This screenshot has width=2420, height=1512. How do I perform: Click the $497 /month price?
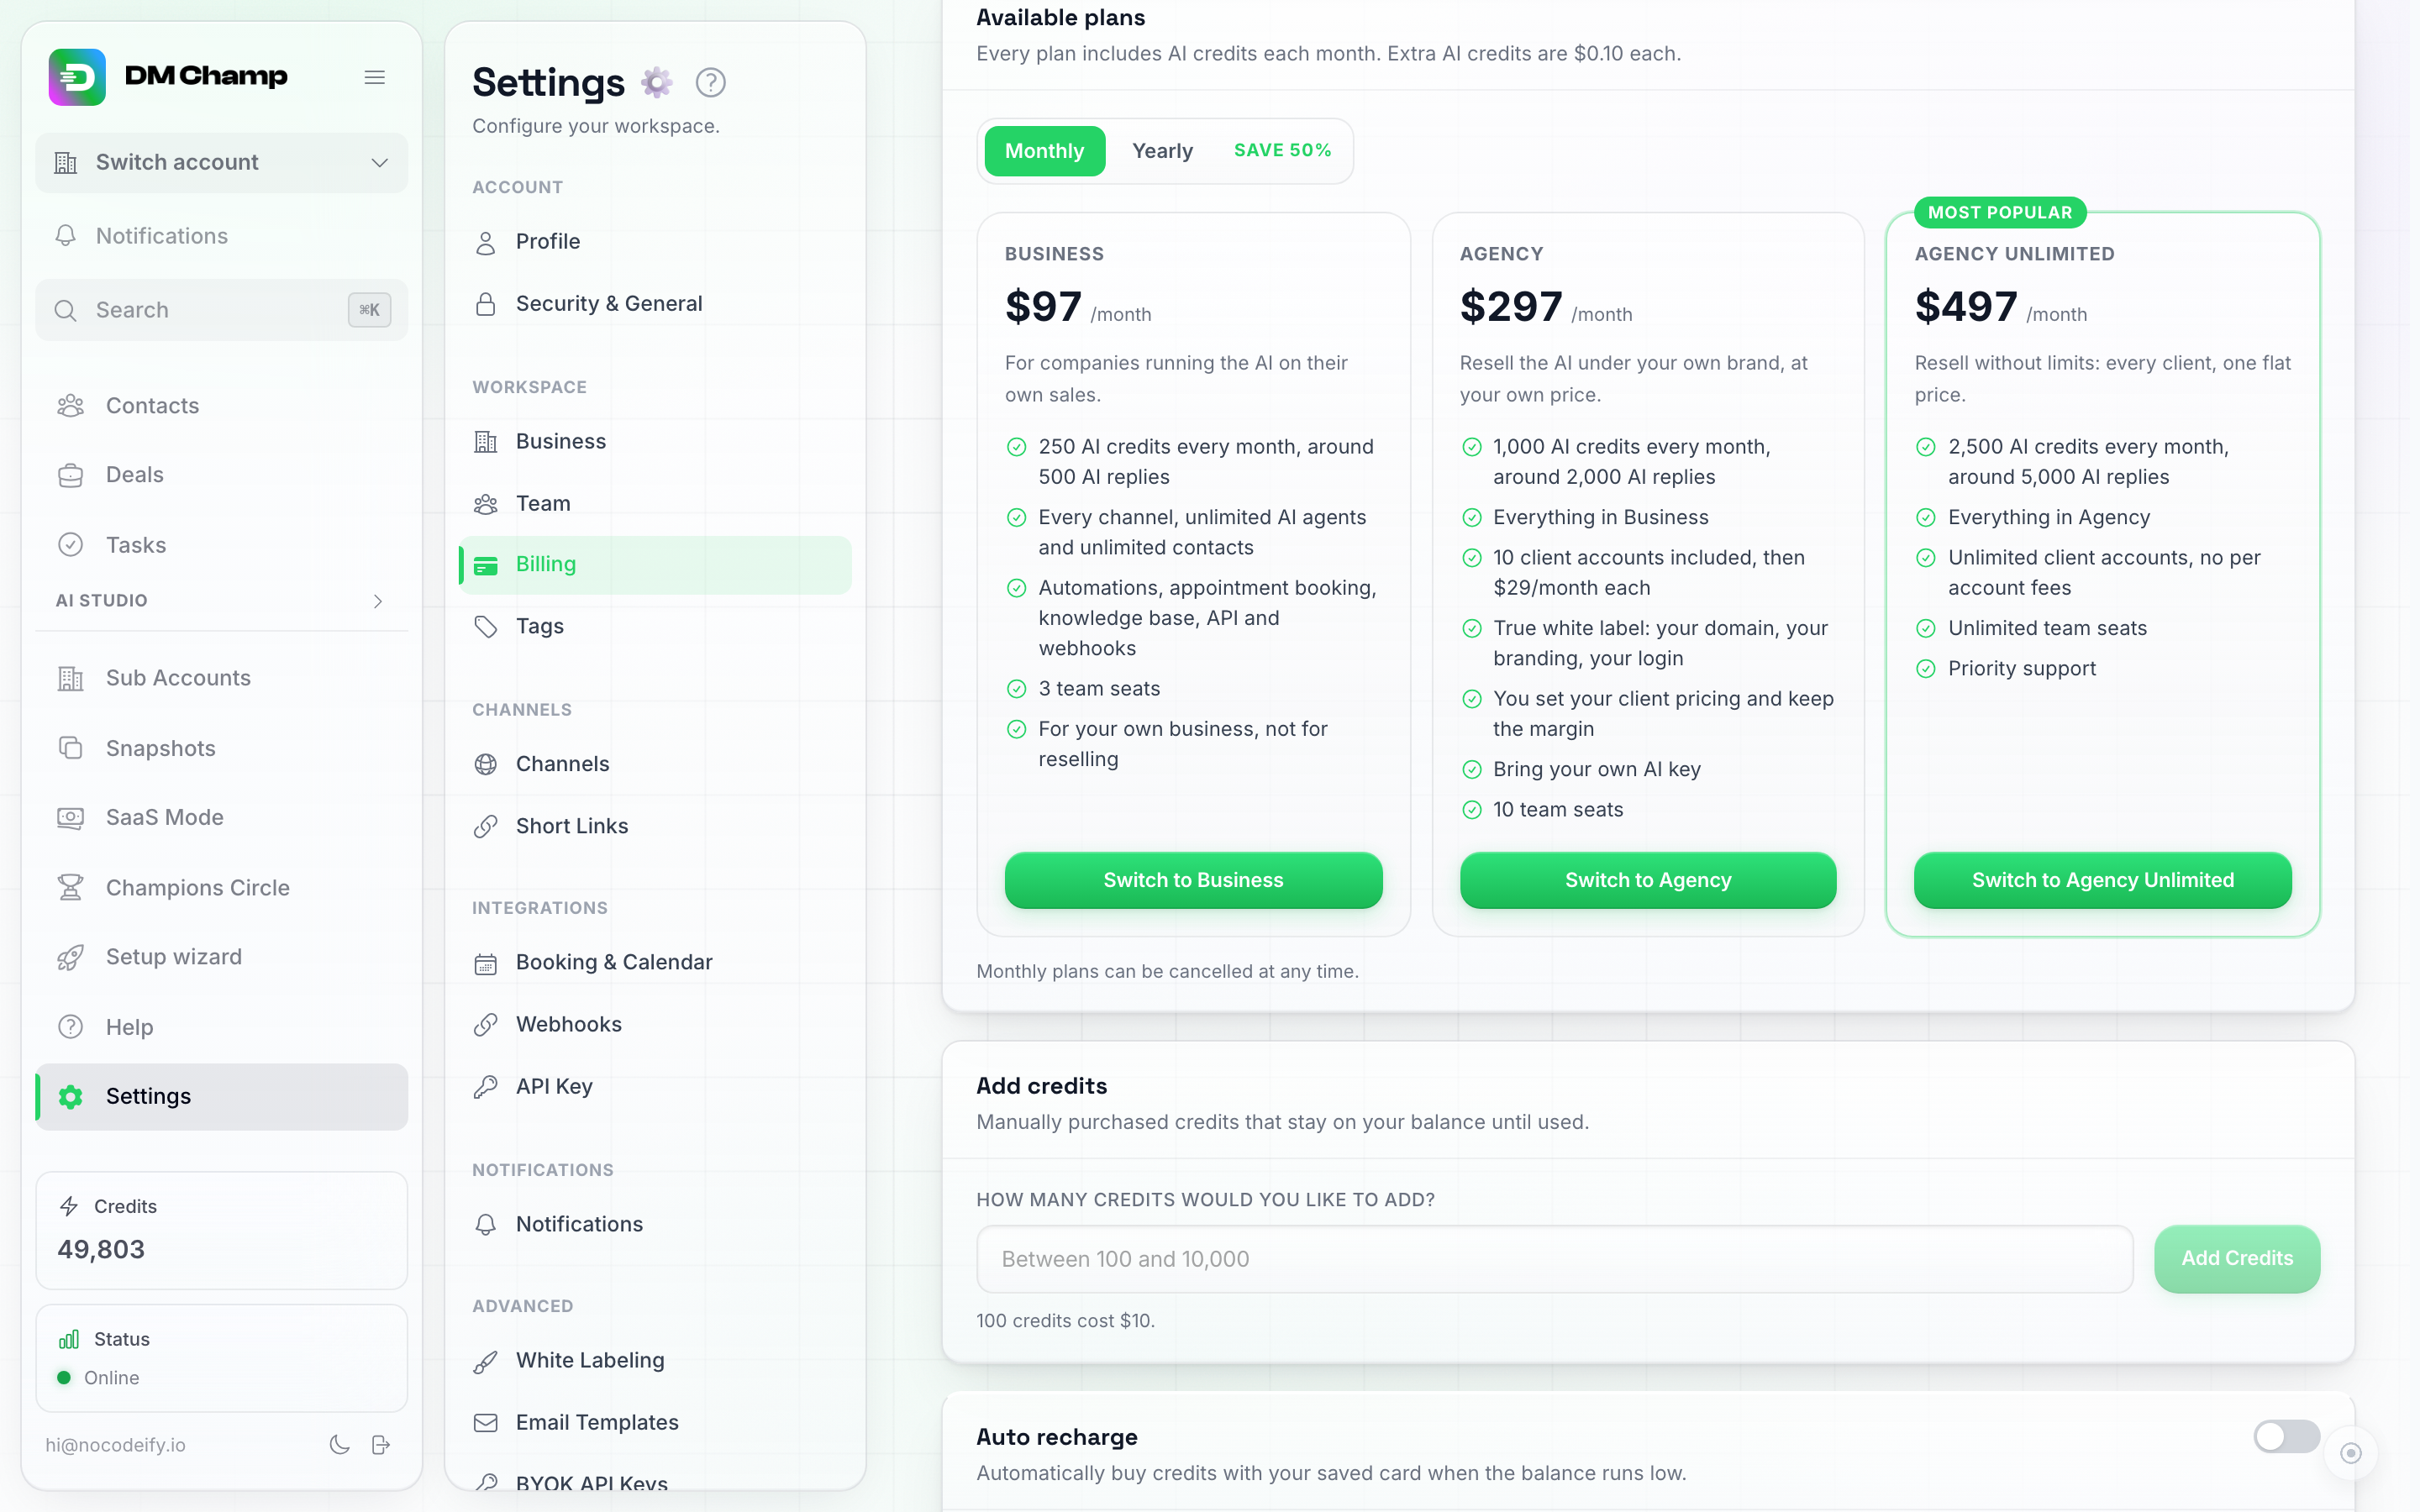[x=2001, y=307]
